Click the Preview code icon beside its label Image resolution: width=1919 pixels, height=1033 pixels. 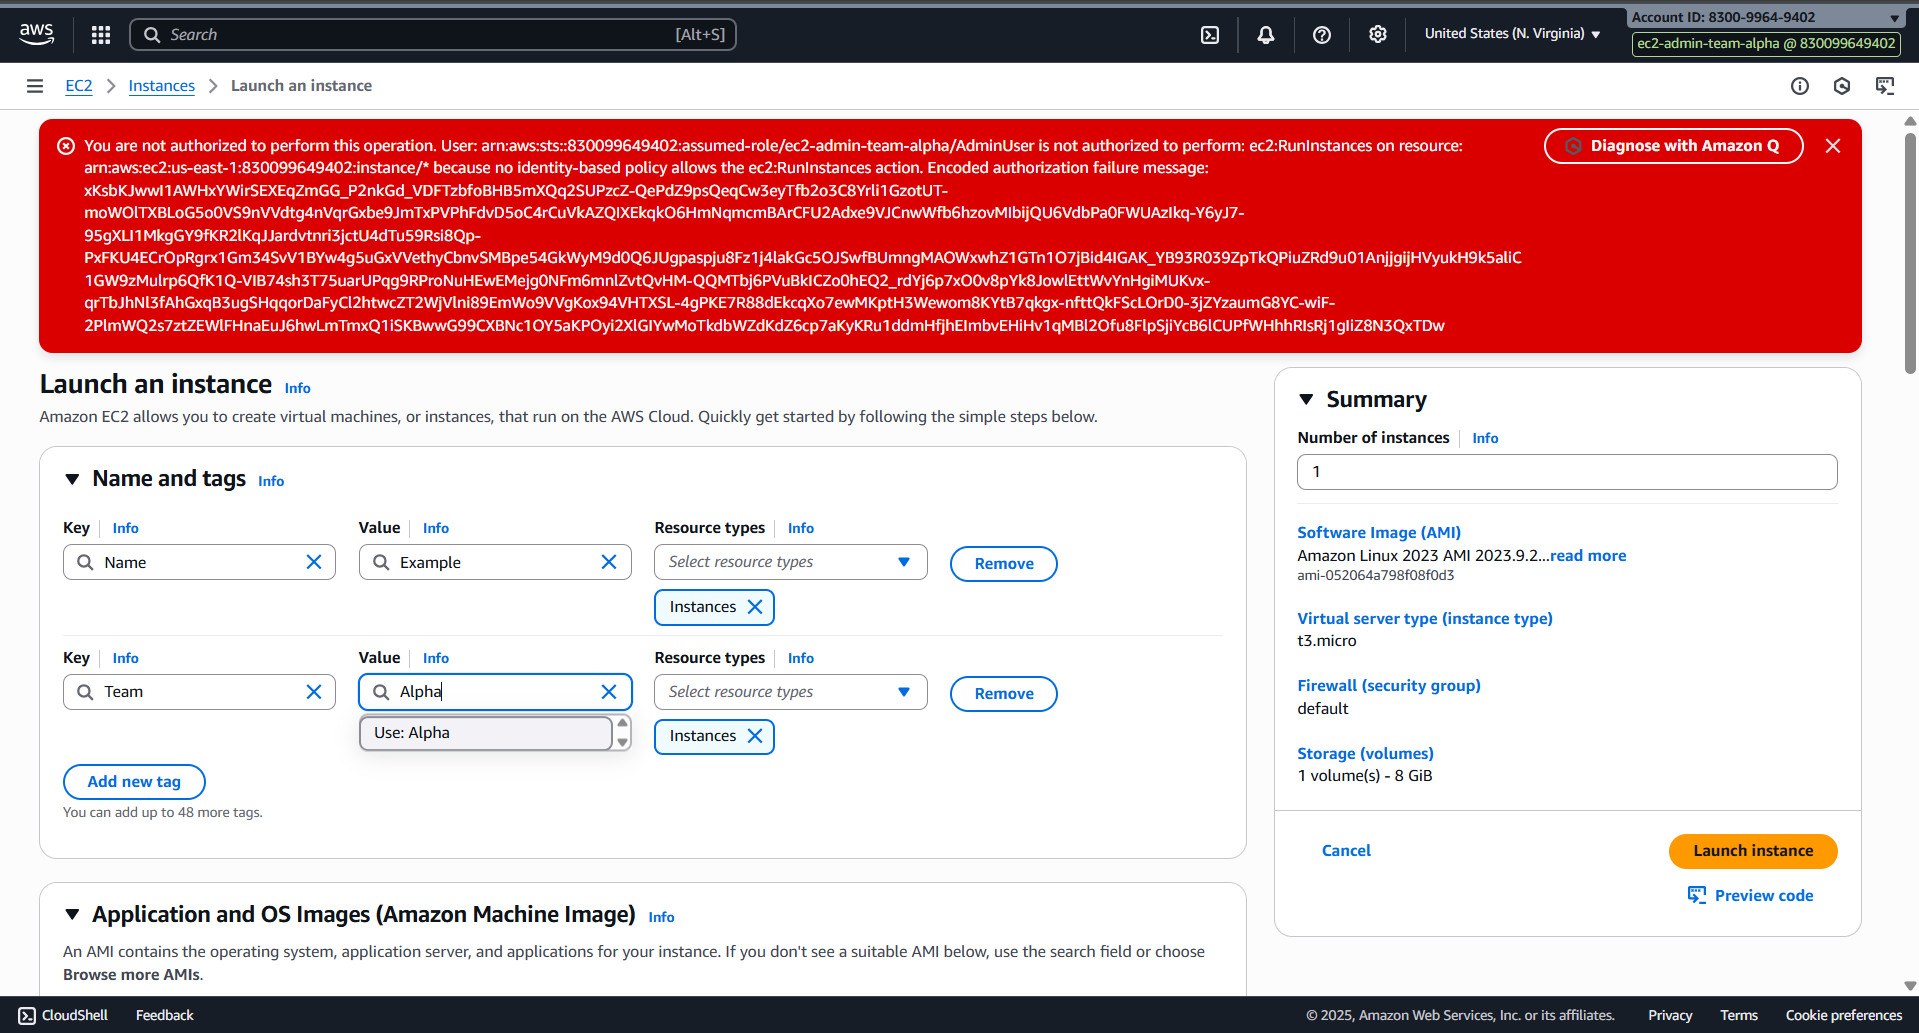[x=1697, y=895]
